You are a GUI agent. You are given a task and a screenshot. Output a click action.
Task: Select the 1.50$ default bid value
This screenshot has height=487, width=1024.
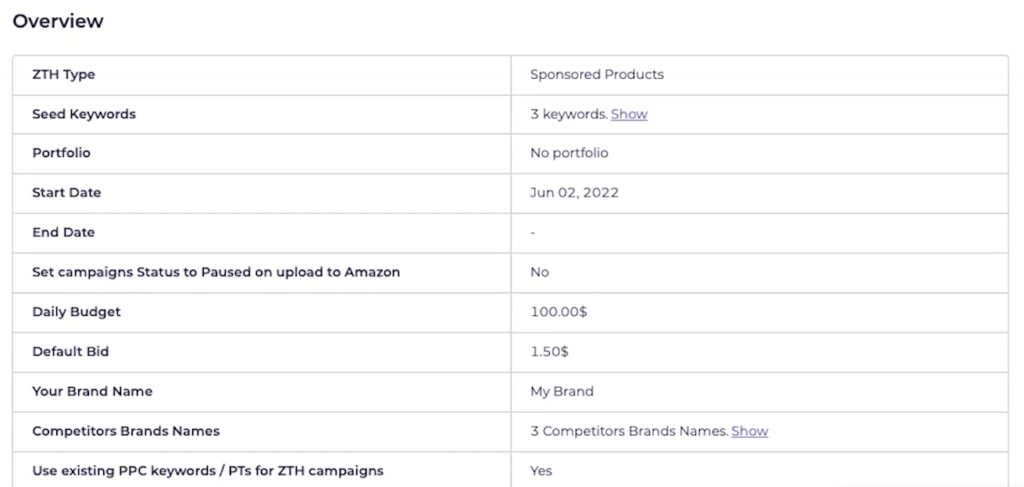[x=549, y=352]
